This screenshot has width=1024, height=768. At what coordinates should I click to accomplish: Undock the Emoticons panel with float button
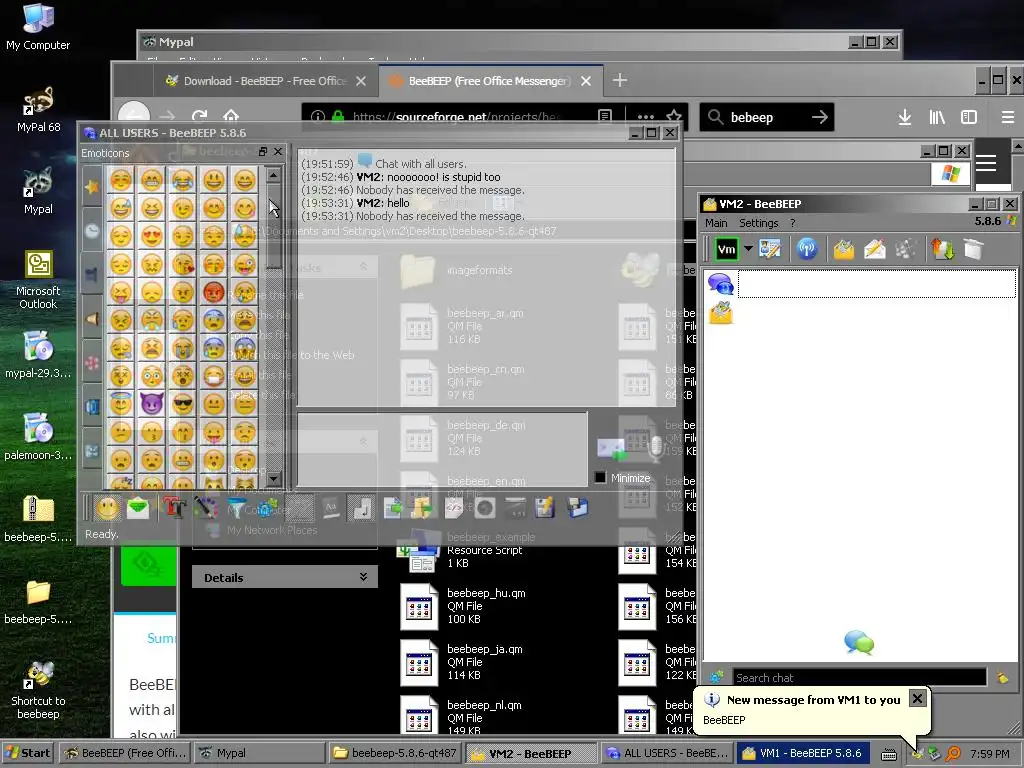[263, 152]
